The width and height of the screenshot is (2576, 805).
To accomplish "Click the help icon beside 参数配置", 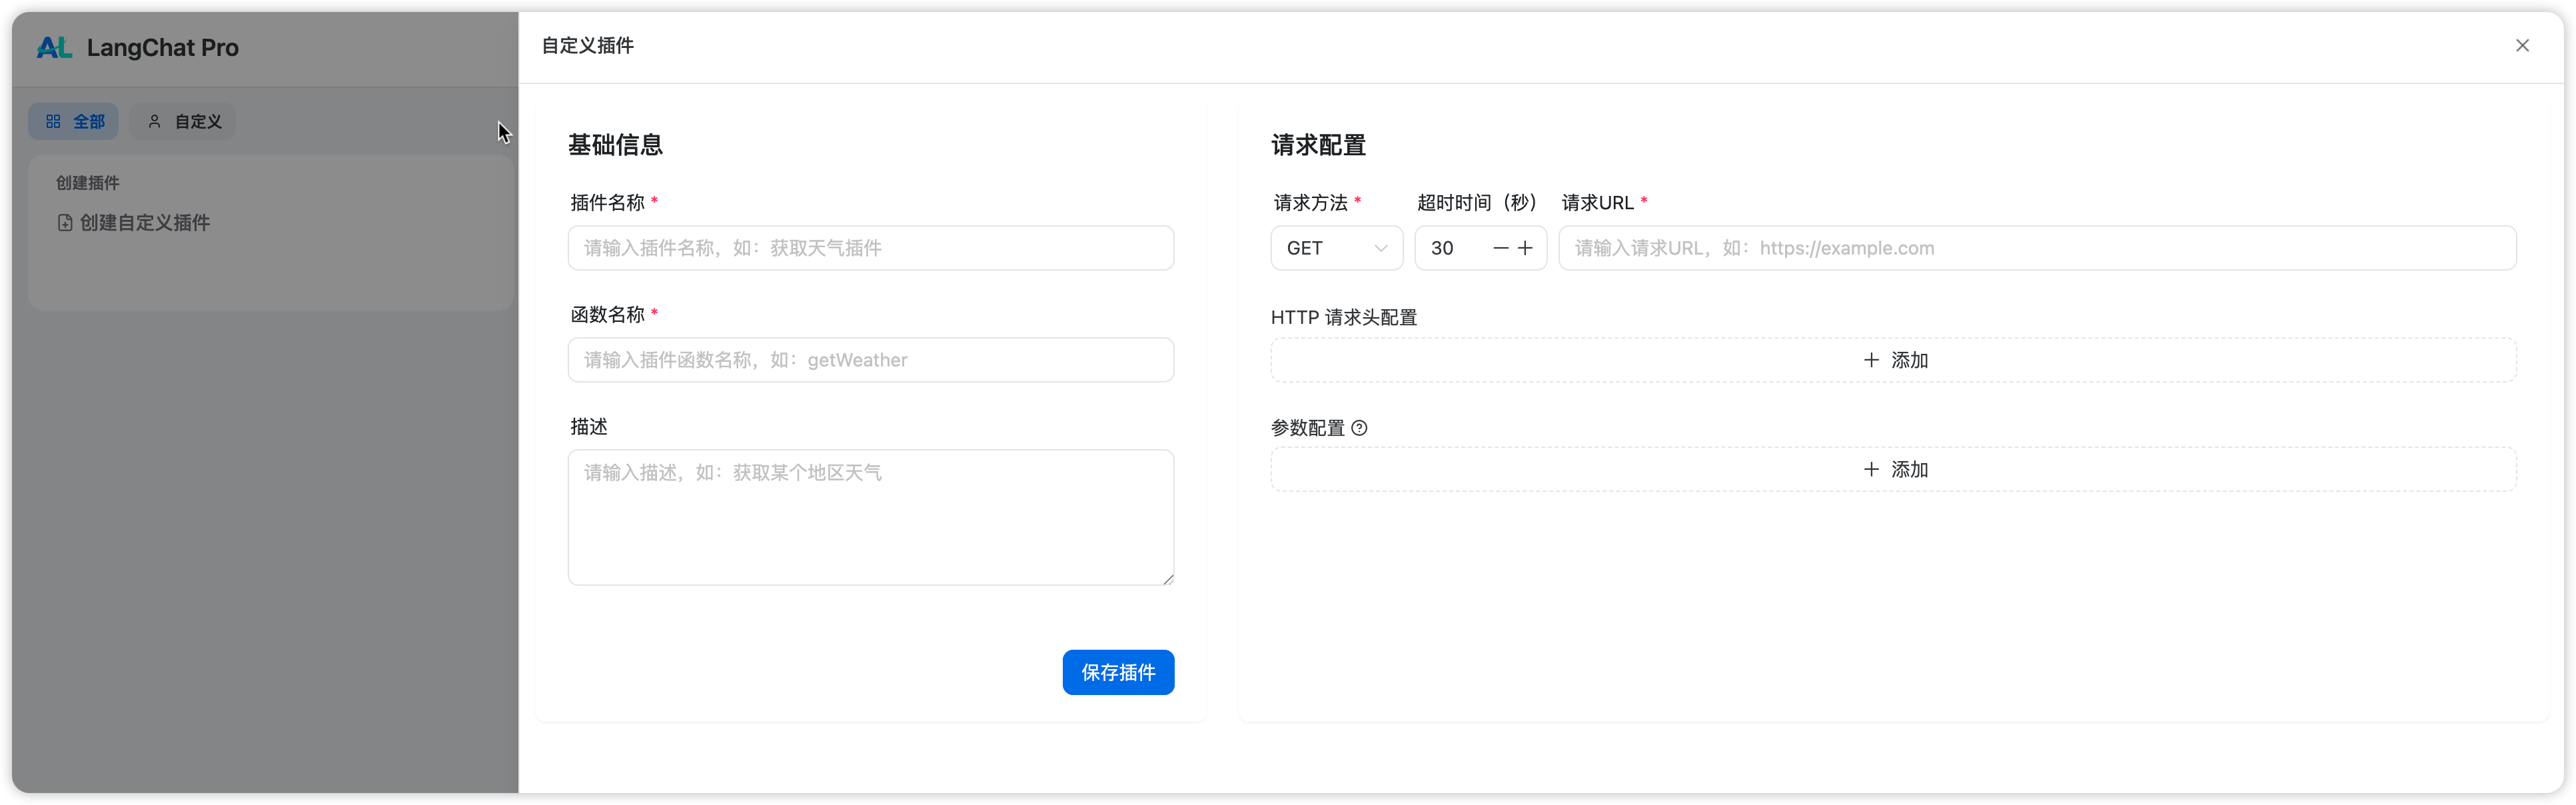I will 1359,428.
